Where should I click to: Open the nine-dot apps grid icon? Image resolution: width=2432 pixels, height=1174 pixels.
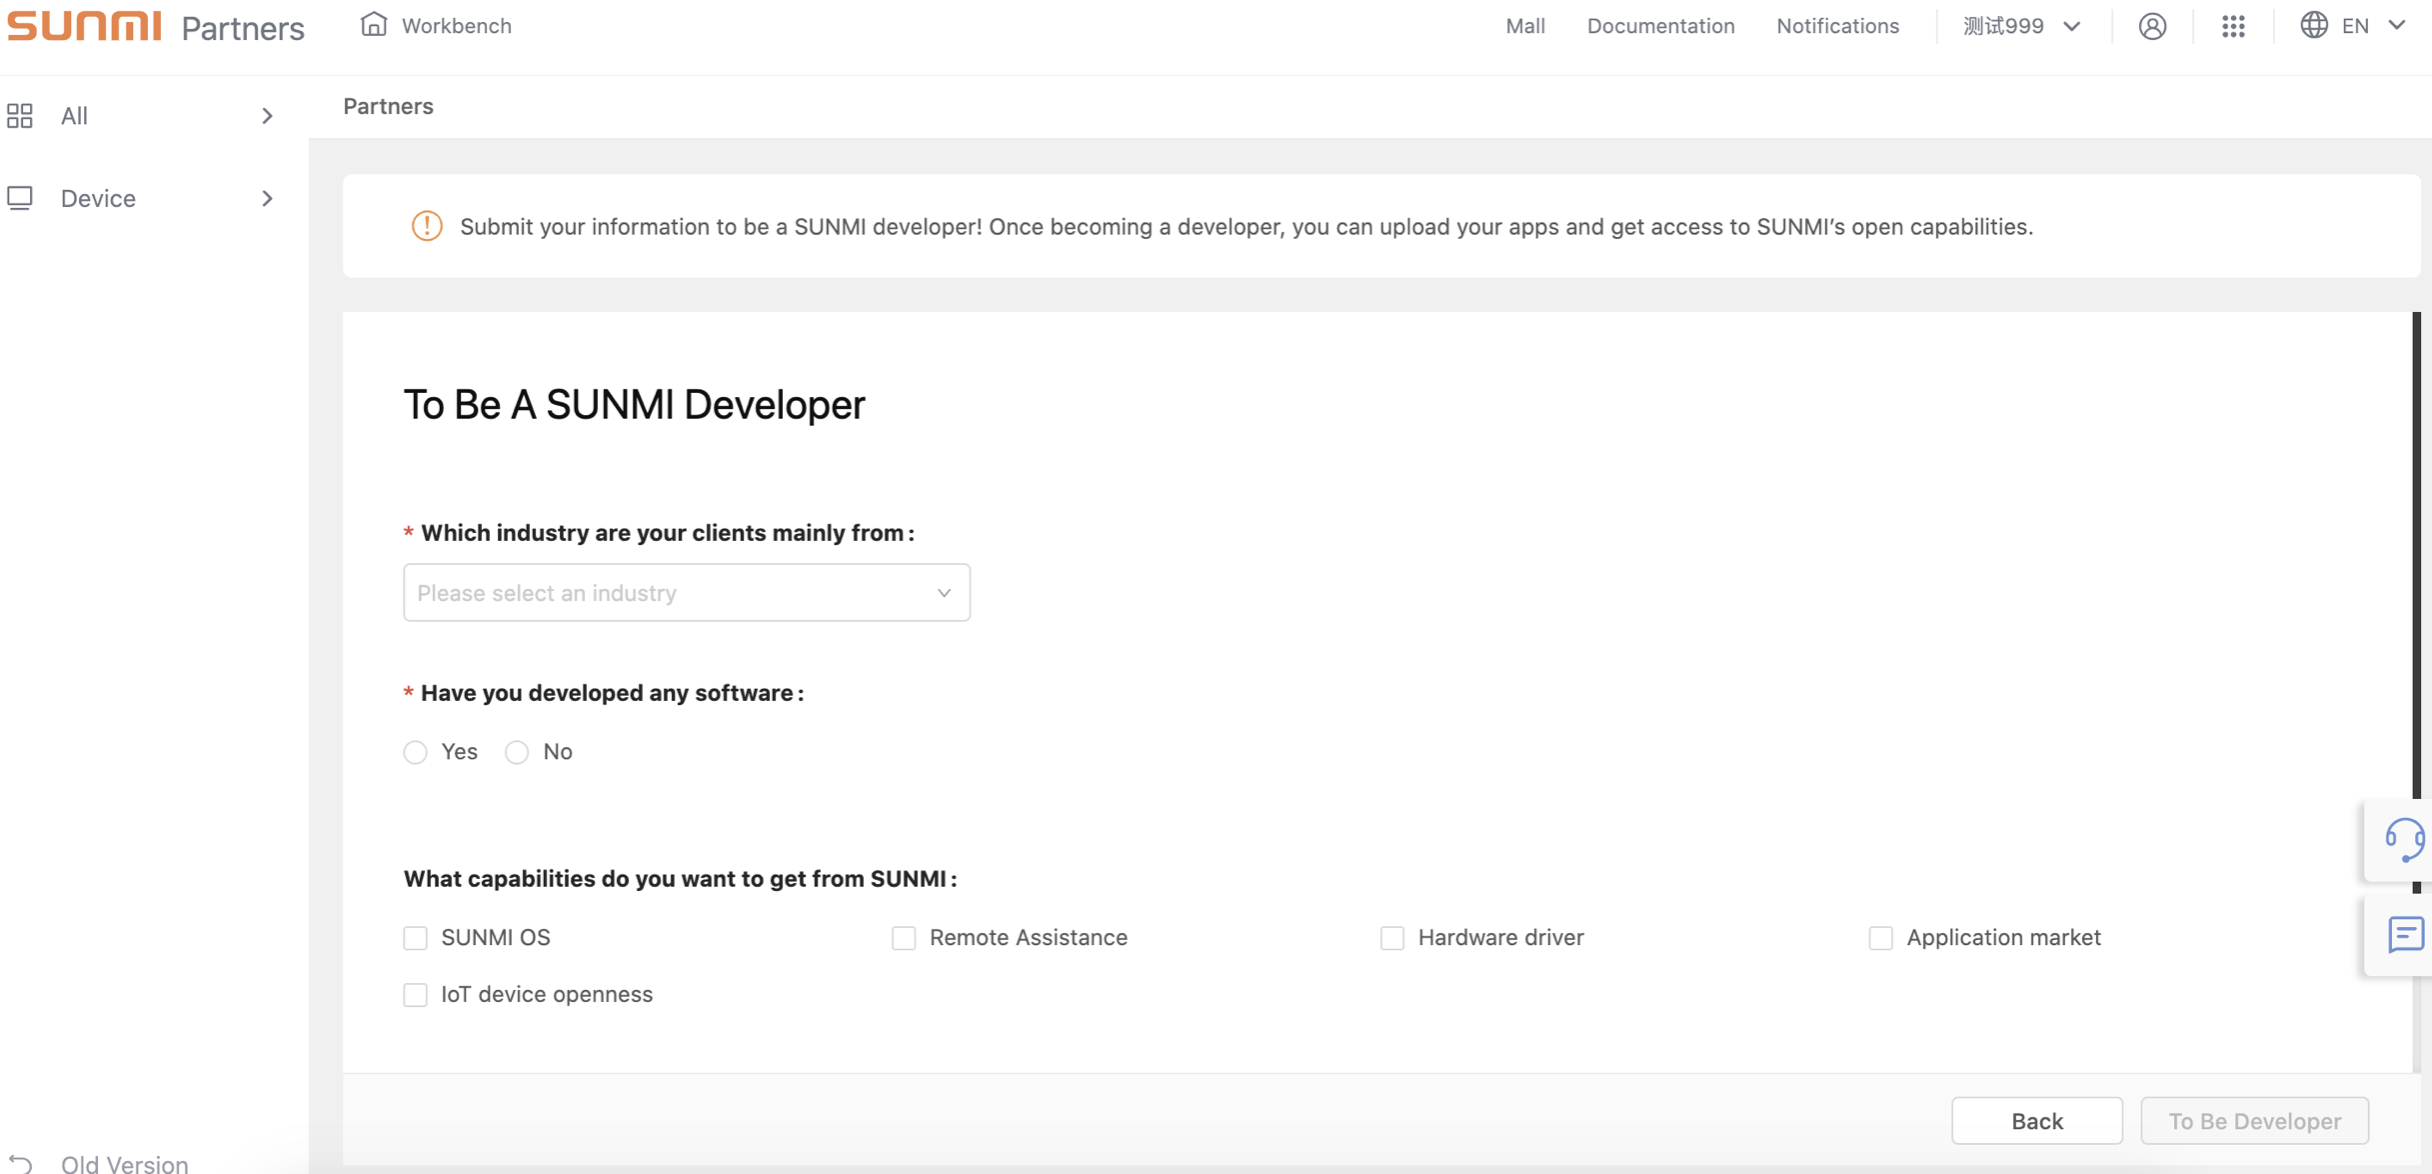pyautogui.click(x=2233, y=26)
